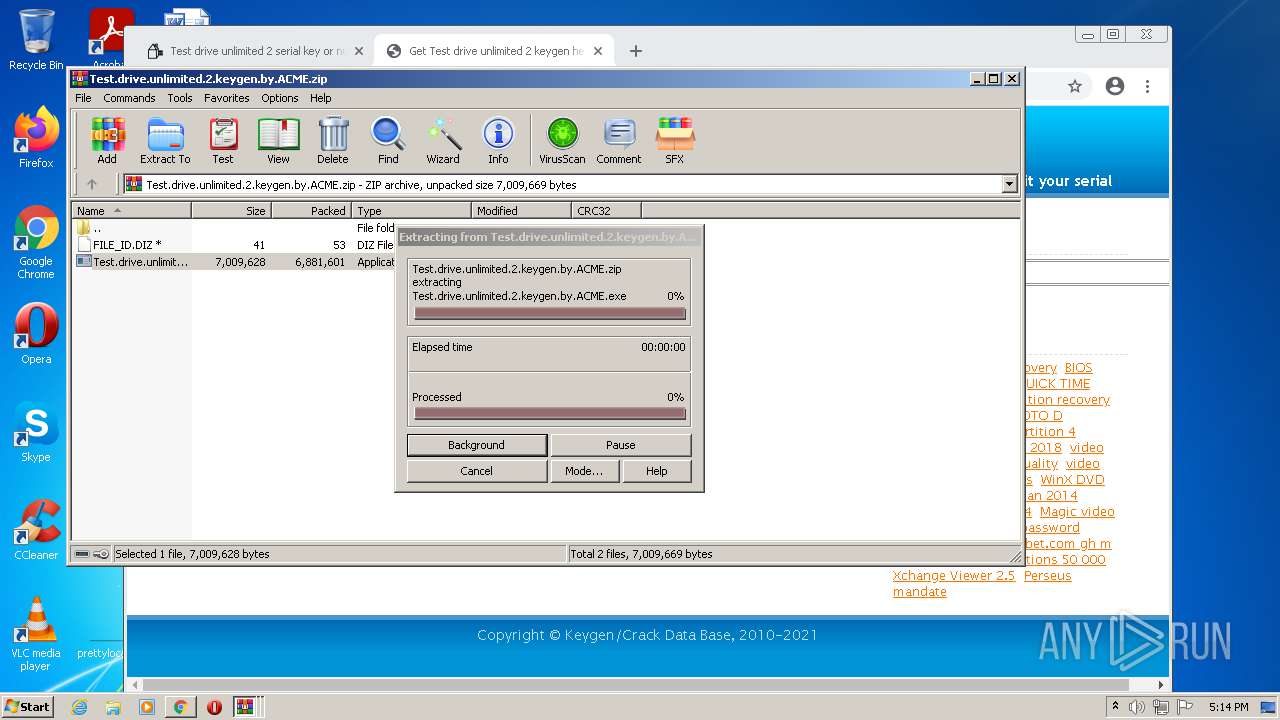Cancel the extraction

(476, 471)
